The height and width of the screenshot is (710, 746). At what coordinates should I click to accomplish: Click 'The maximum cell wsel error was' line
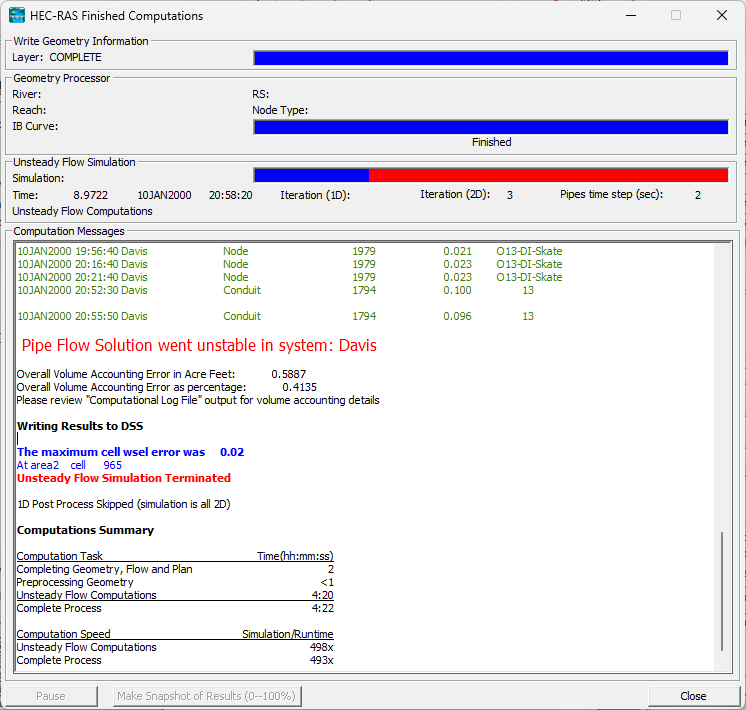(x=130, y=452)
